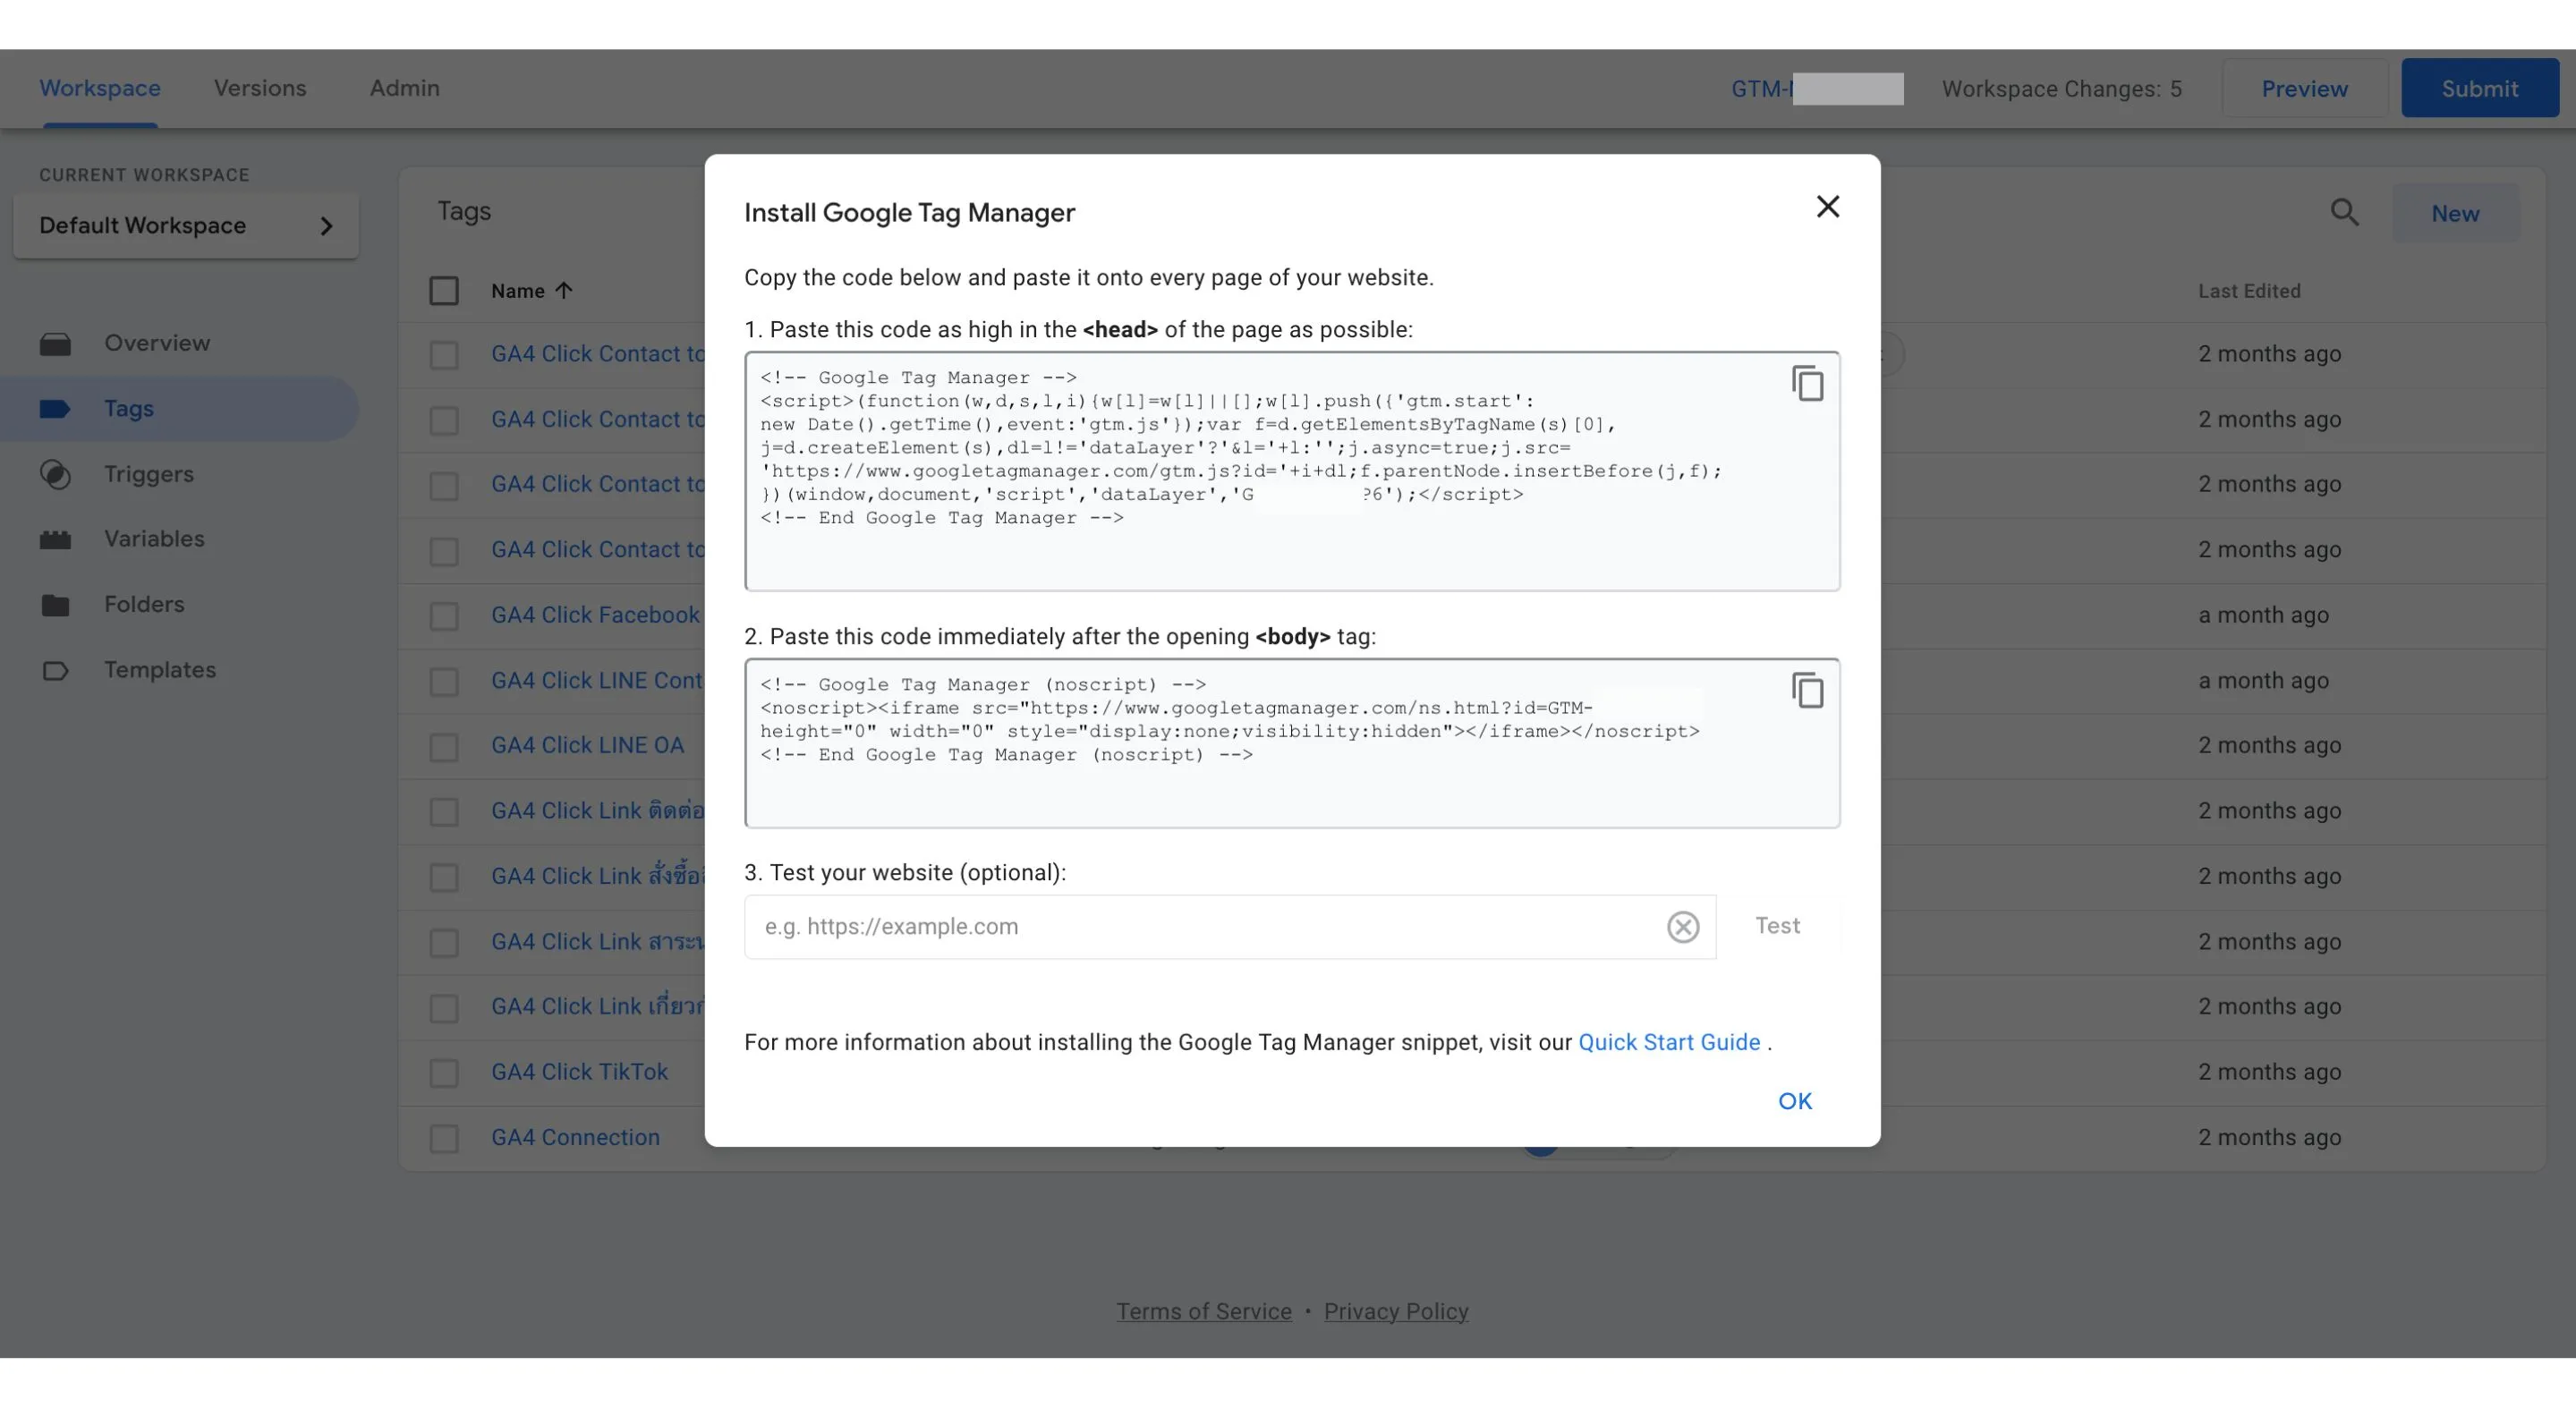Switch to the Versions tab
Image resolution: width=2576 pixels, height=1408 pixels.
click(x=260, y=89)
